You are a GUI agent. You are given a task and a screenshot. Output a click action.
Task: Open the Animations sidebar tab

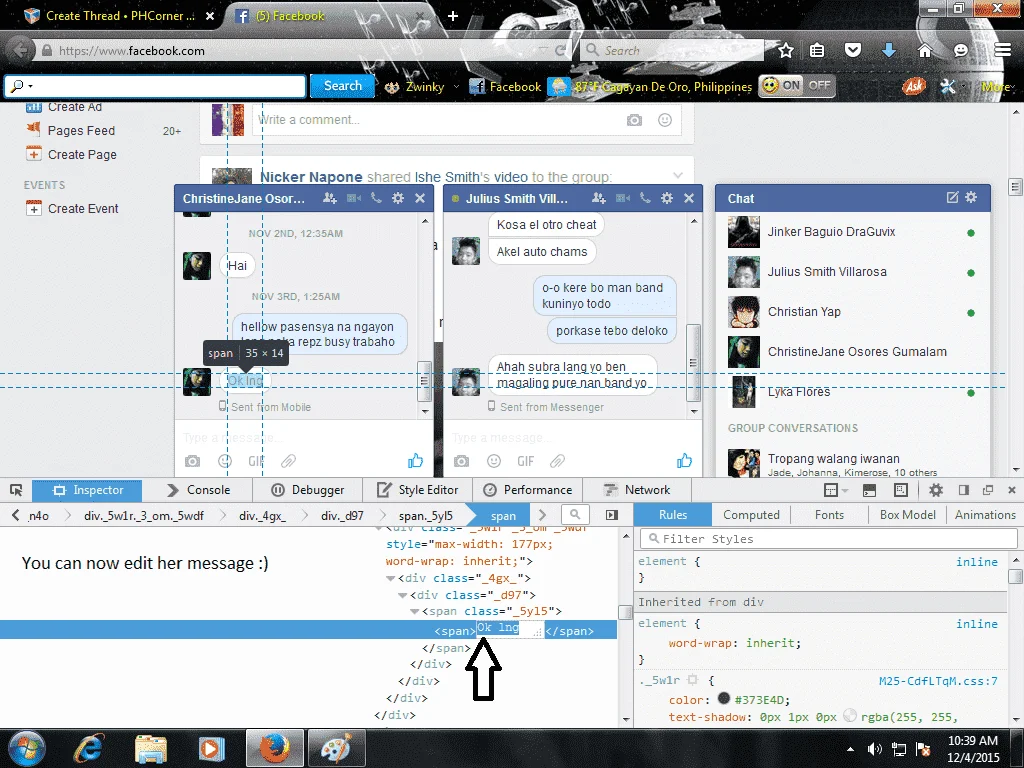tap(985, 515)
